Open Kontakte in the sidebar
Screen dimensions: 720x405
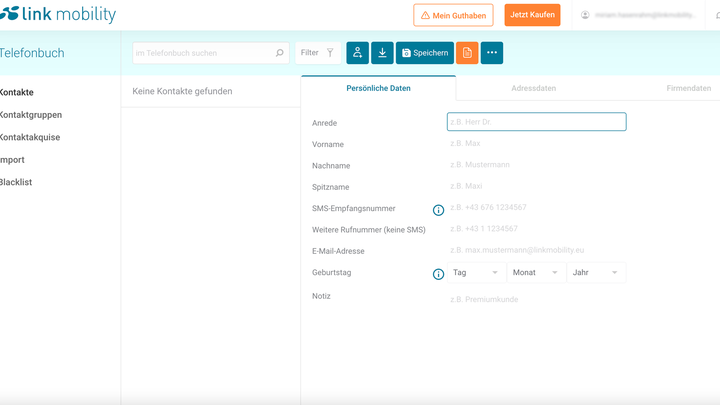[x=17, y=92]
